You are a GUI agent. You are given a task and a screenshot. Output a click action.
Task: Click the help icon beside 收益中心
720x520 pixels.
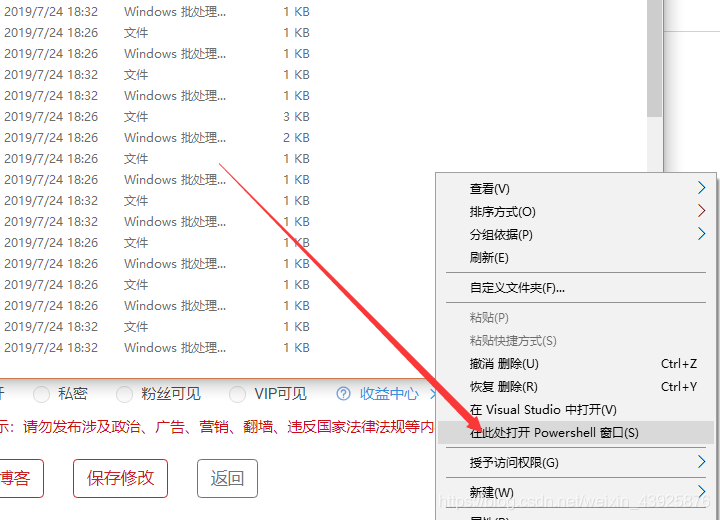343,394
